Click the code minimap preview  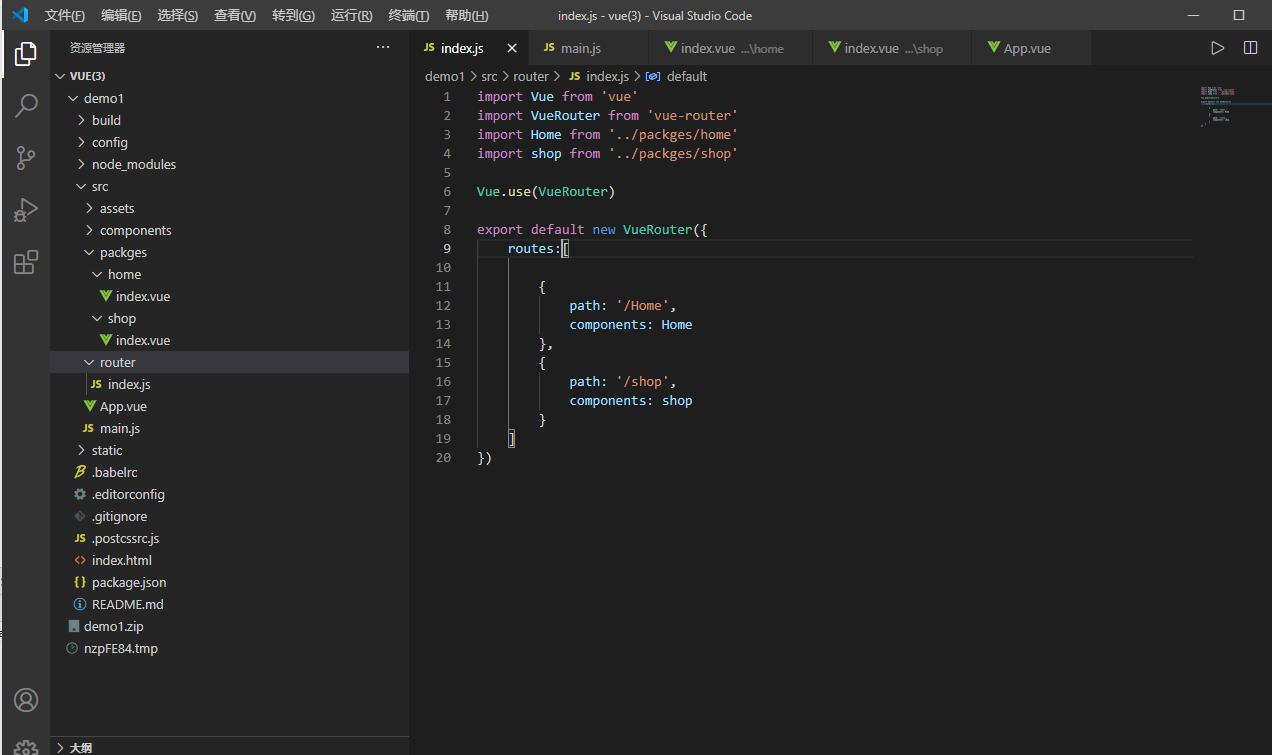(1216, 105)
